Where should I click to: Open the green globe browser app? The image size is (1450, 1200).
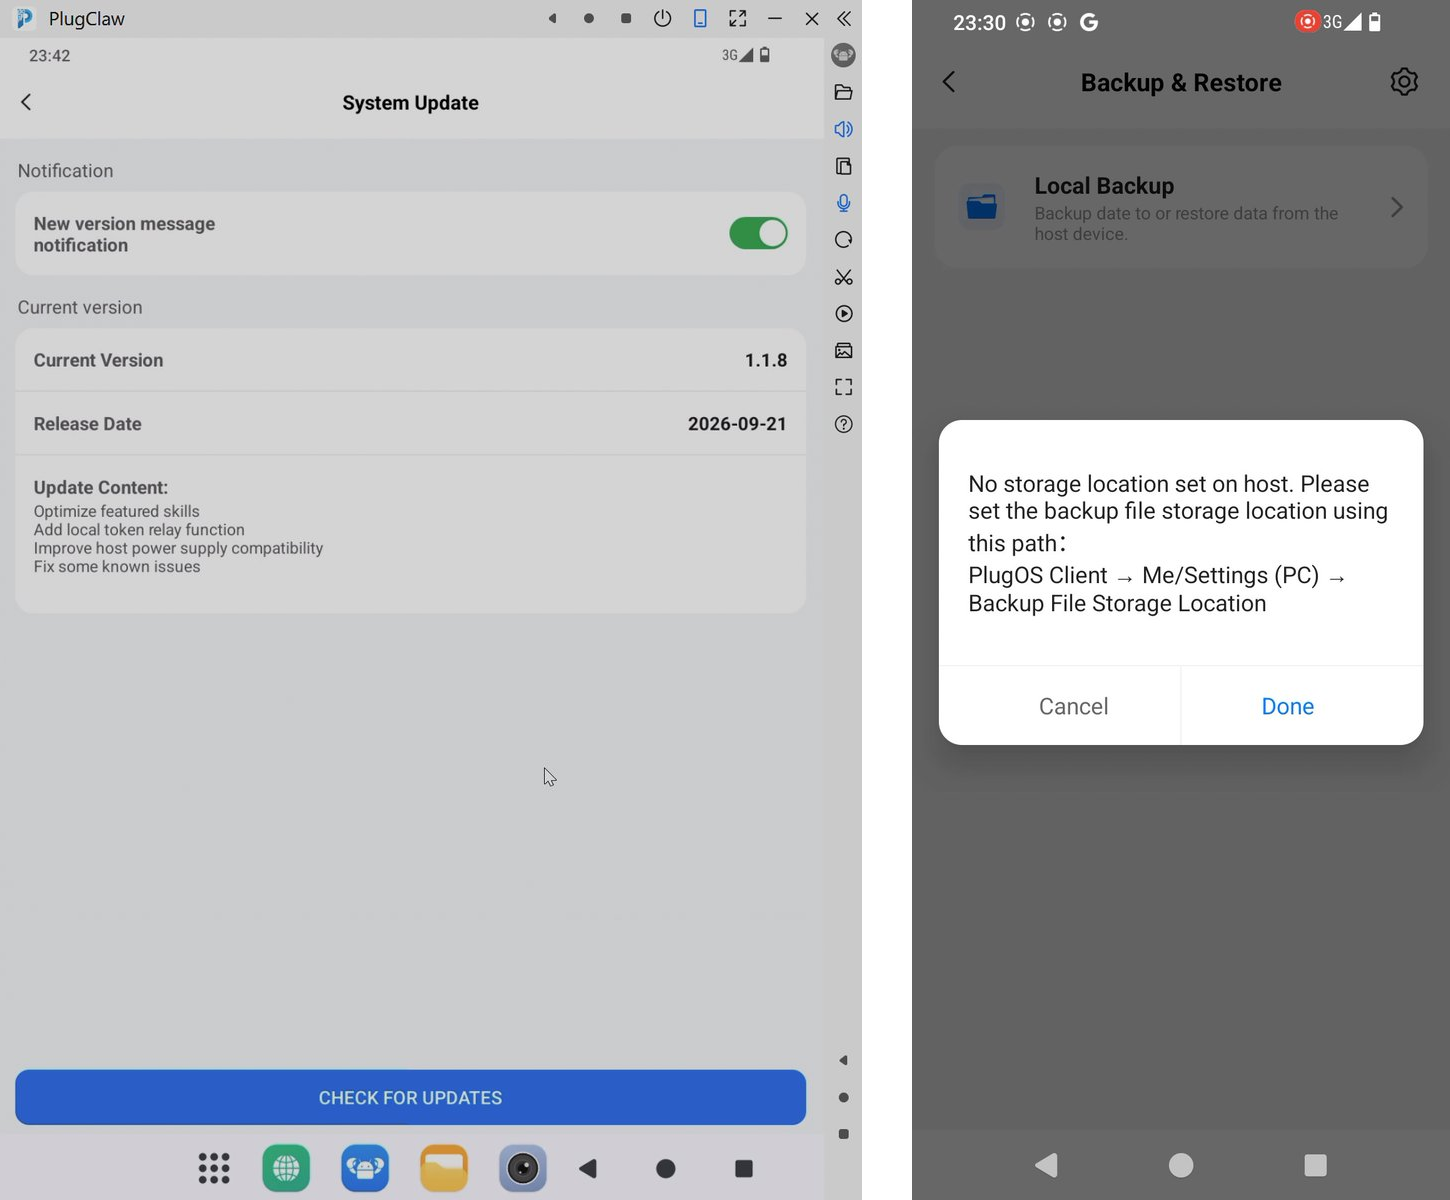pyautogui.click(x=286, y=1168)
